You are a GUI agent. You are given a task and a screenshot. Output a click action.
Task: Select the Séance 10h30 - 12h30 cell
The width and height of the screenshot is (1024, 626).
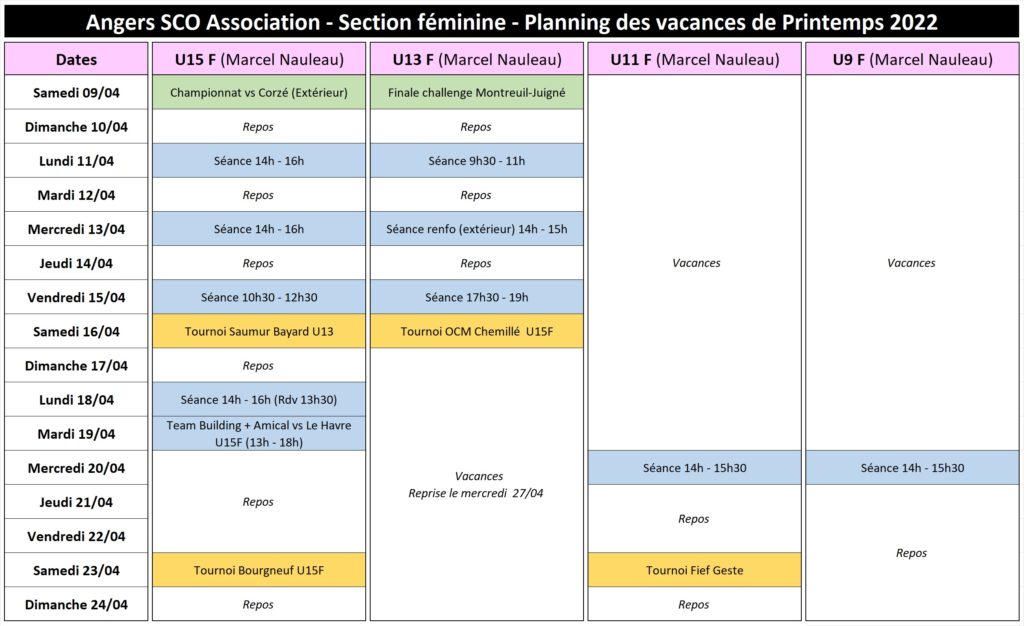tap(259, 297)
